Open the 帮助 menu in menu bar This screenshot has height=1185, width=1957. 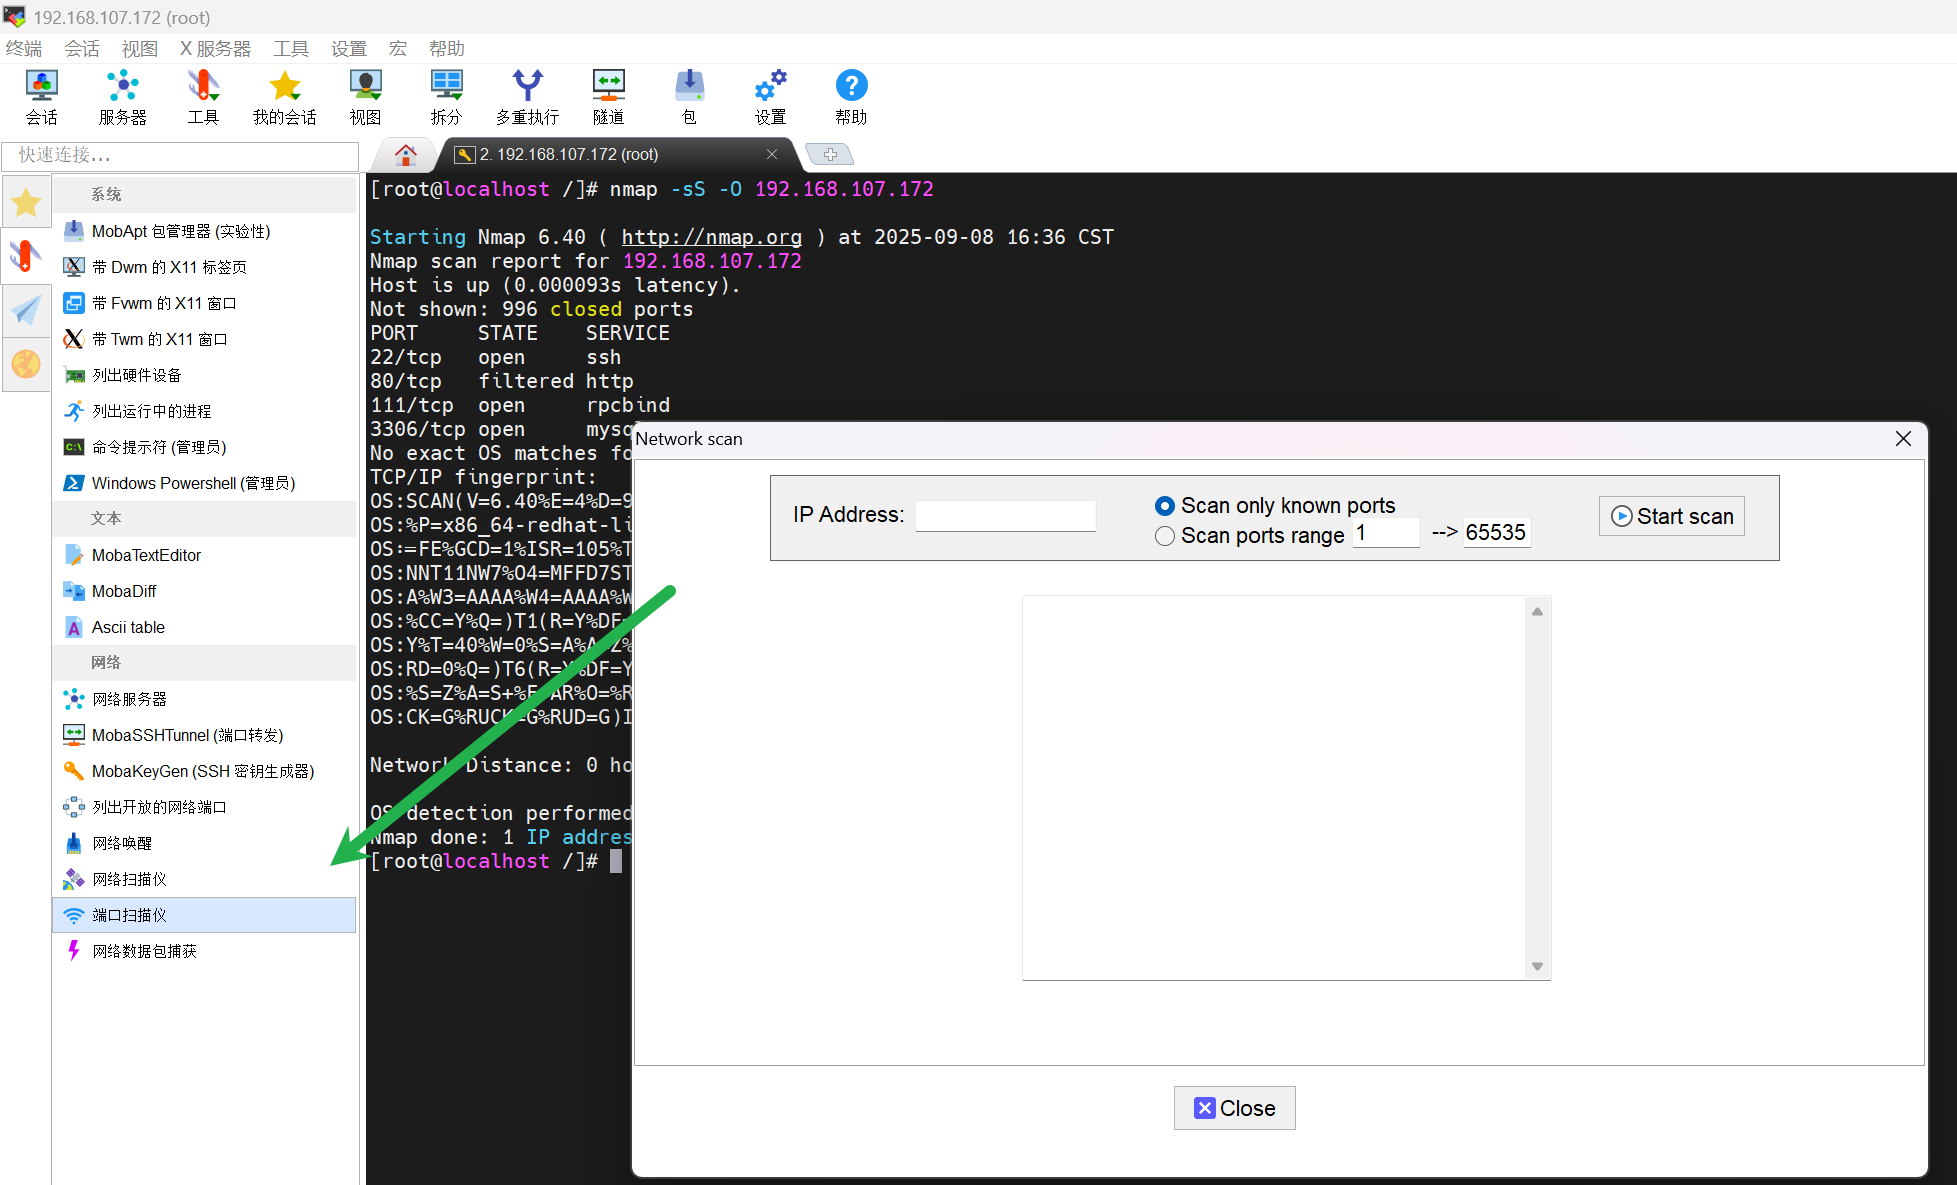[x=446, y=48]
